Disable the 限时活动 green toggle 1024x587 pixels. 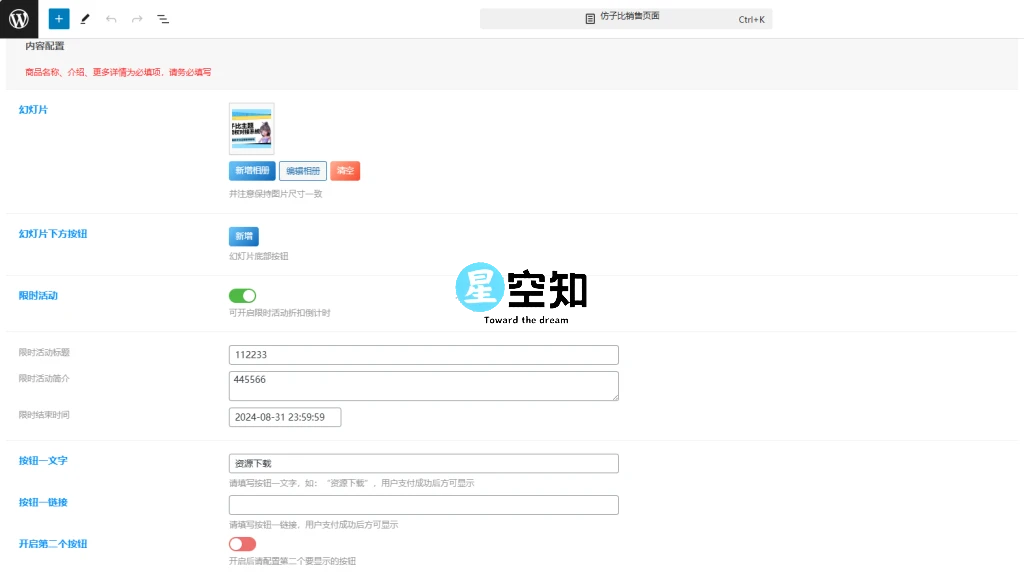pyautogui.click(x=241, y=295)
